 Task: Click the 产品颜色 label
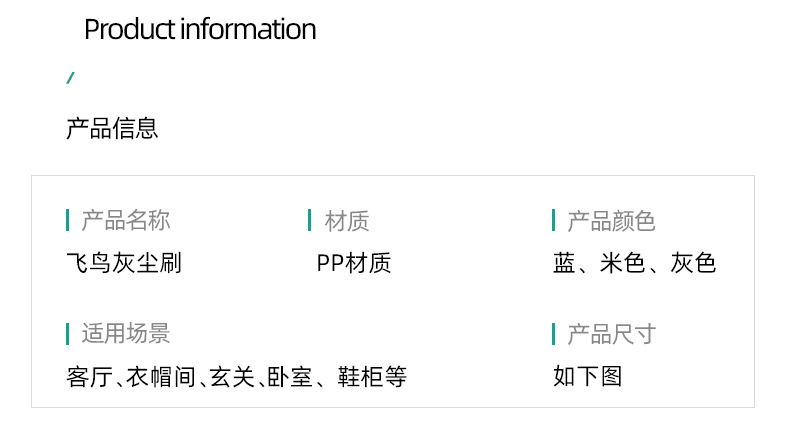611,220
